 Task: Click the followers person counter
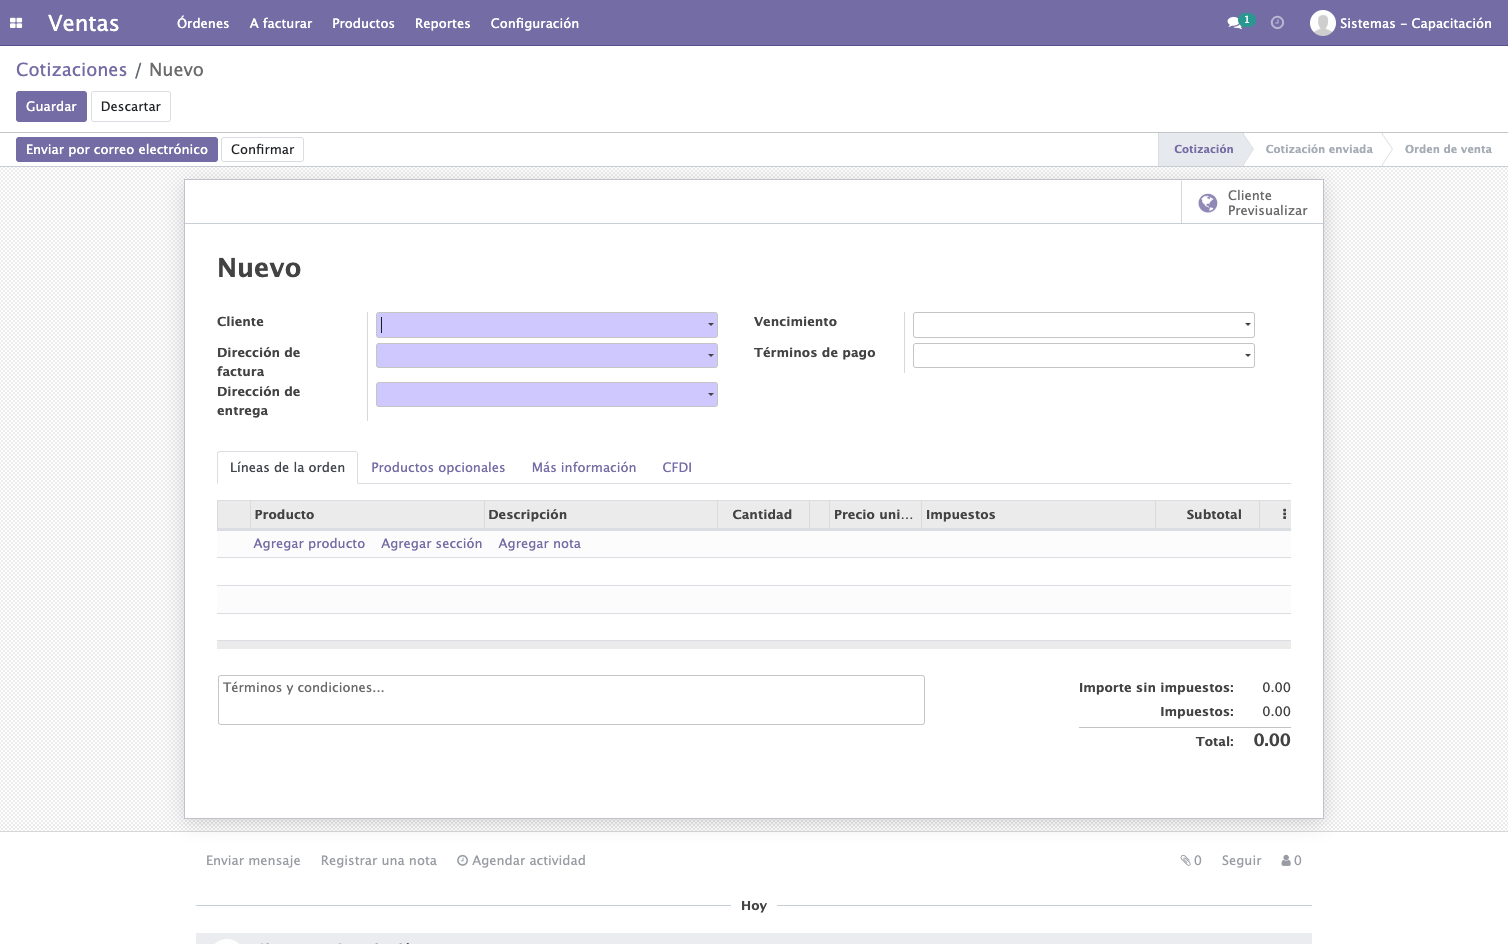pyautogui.click(x=1291, y=860)
